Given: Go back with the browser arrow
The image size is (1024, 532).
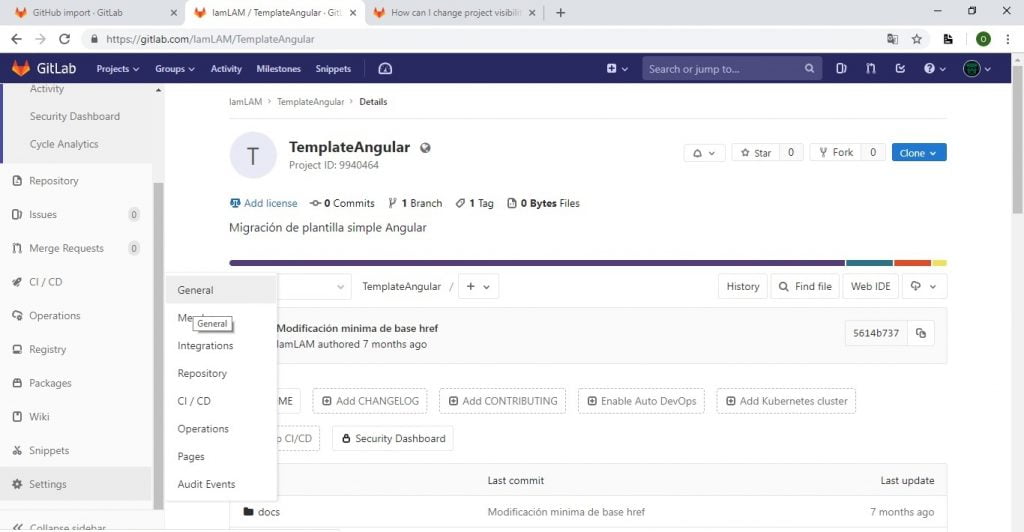Looking at the screenshot, I should tap(16, 39).
